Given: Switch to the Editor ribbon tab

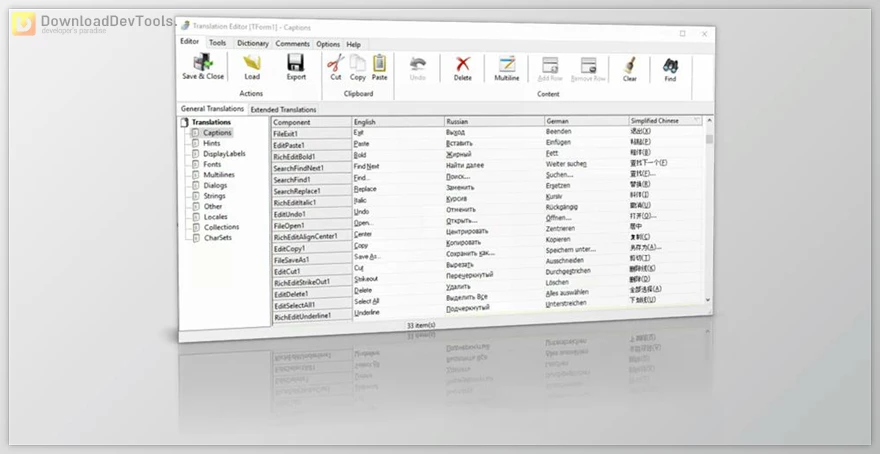Looking at the screenshot, I should click(x=190, y=41).
